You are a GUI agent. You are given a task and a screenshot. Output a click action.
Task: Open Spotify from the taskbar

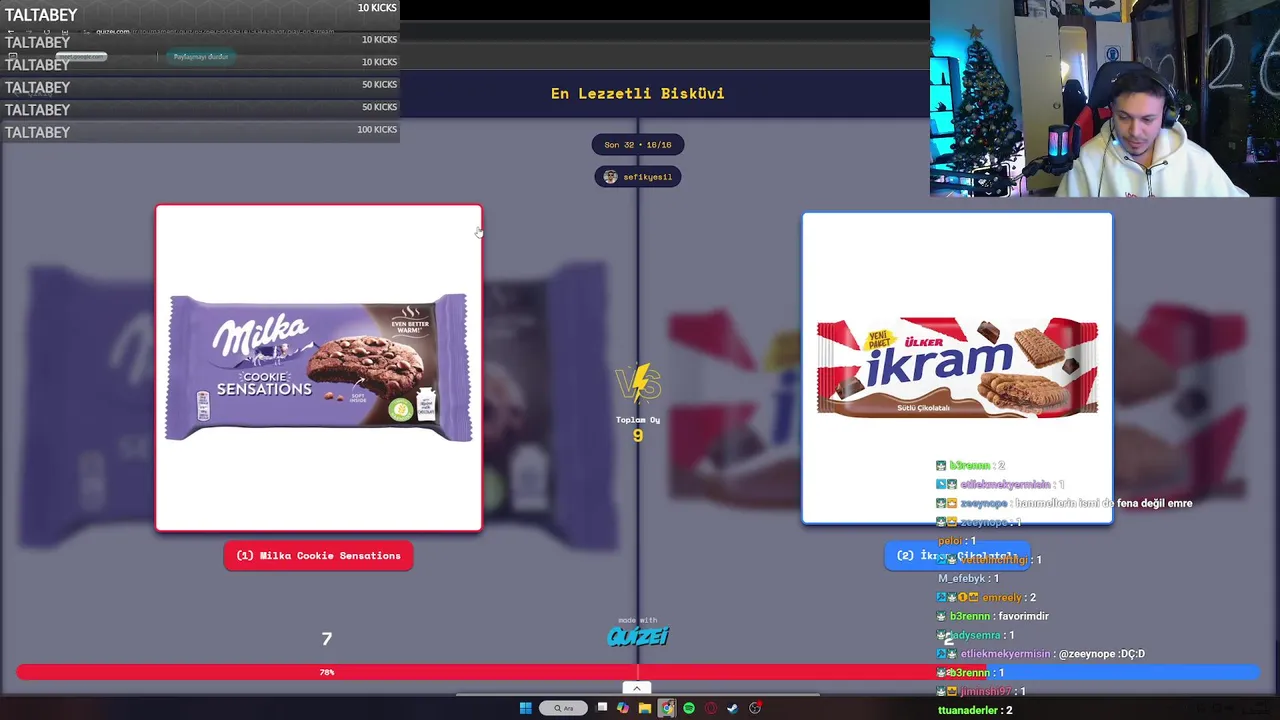pos(689,708)
